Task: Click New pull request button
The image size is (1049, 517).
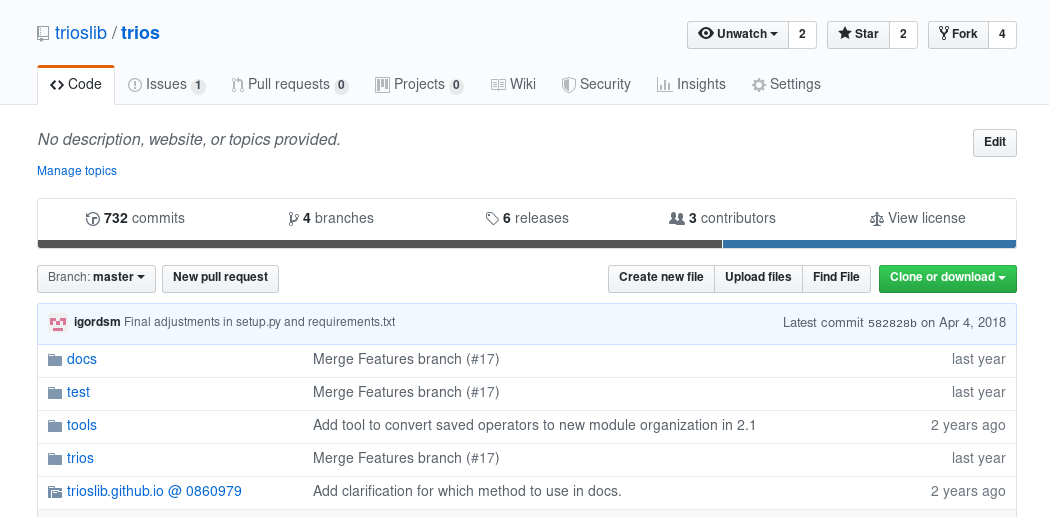Action: click(220, 279)
